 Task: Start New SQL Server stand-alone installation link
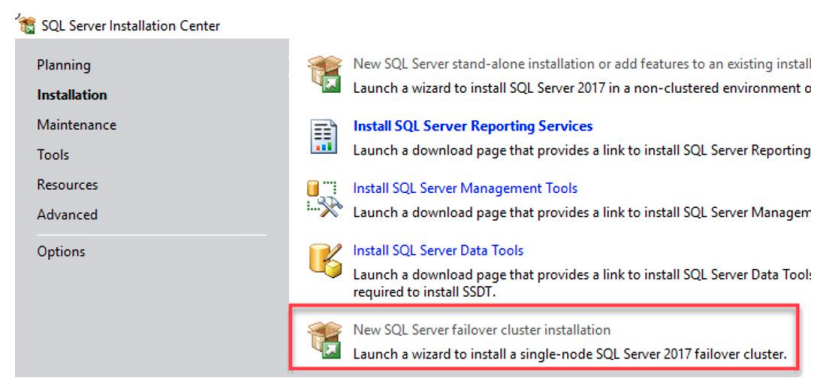pos(581,64)
